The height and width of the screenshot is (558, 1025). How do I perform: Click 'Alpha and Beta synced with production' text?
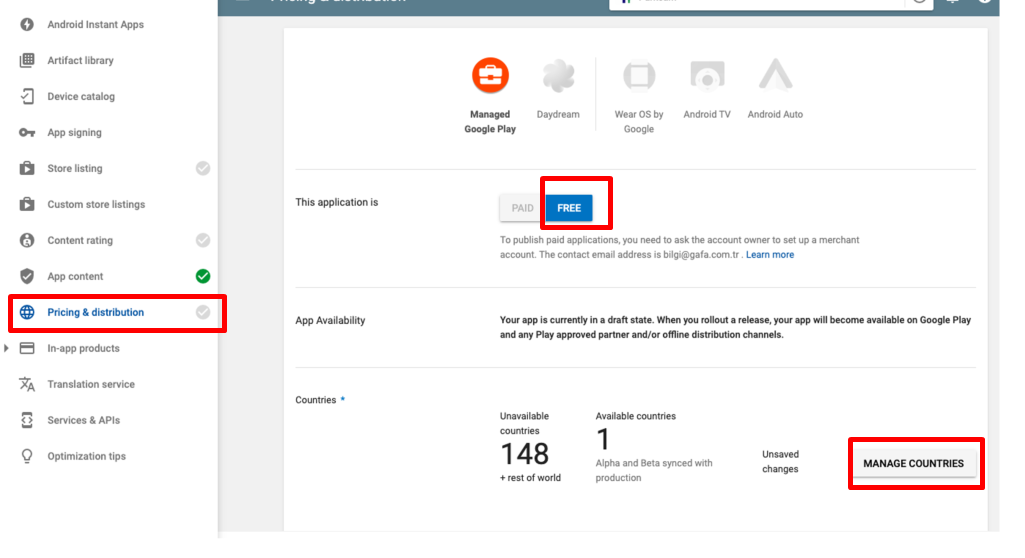coord(654,470)
